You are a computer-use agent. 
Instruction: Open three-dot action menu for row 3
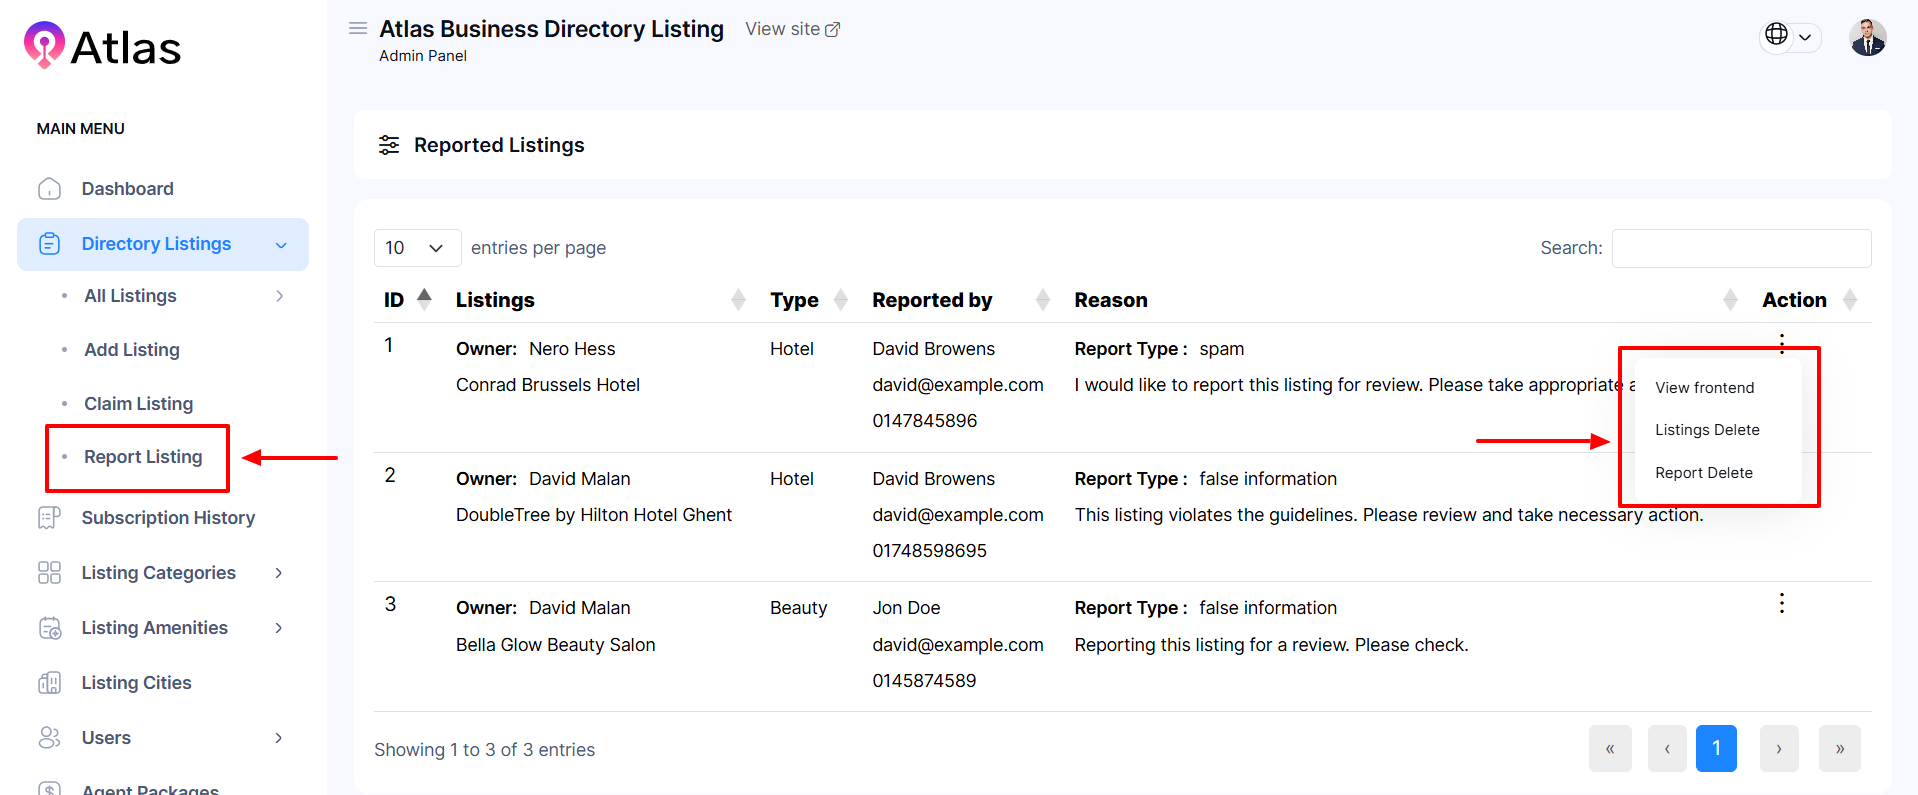coord(1781,603)
